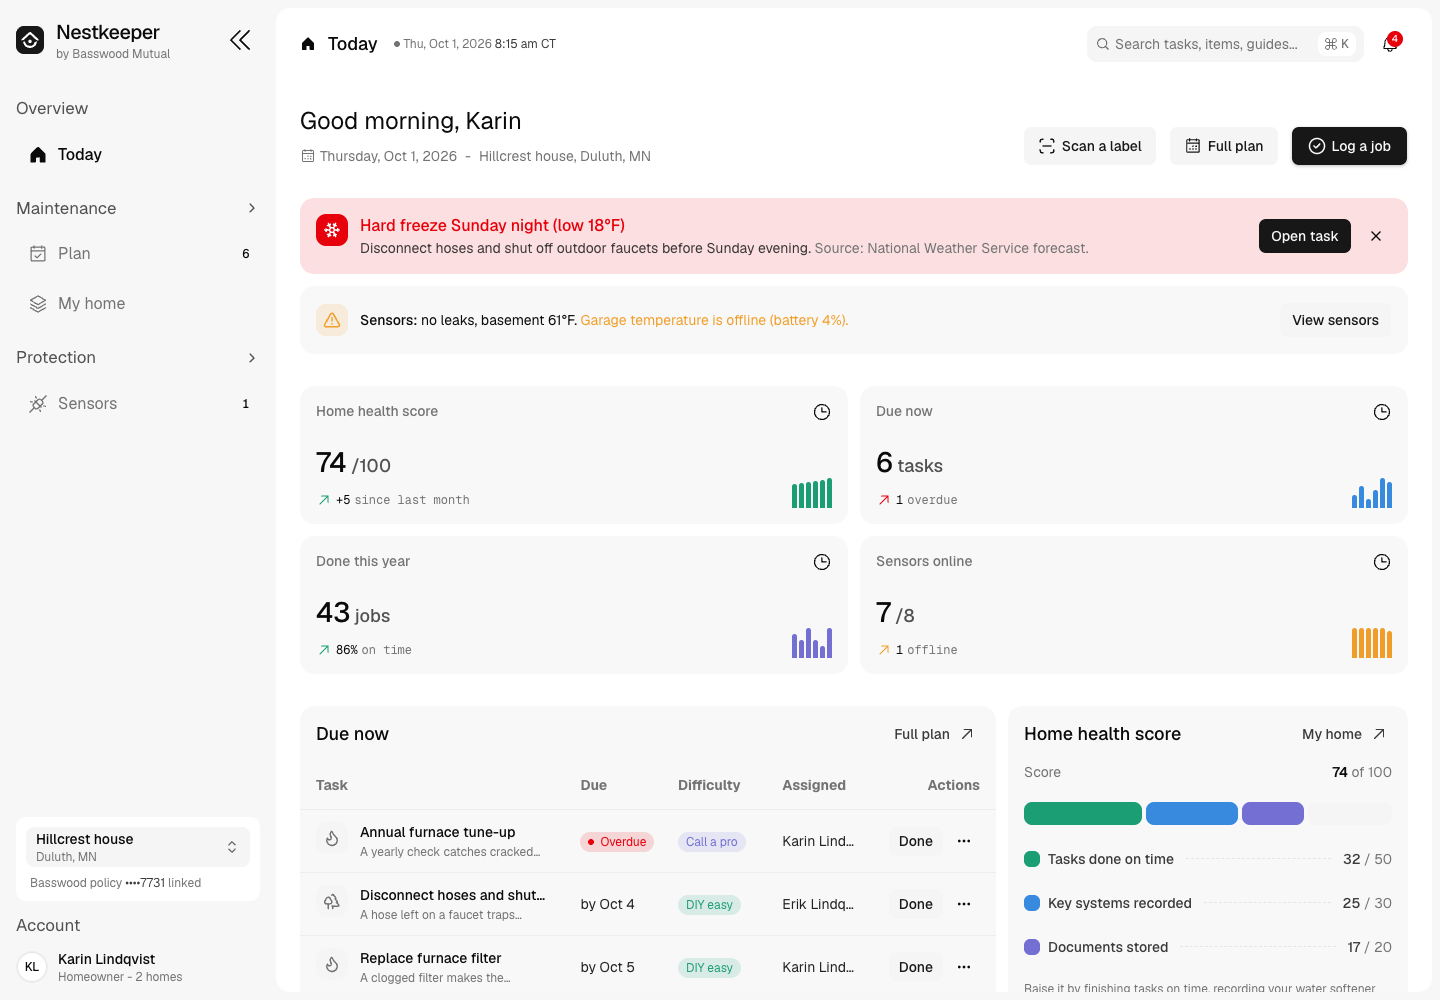Image resolution: width=1440 pixels, height=1000 pixels.
Task: Open Full plan link in Due now panel
Action: coord(934,734)
